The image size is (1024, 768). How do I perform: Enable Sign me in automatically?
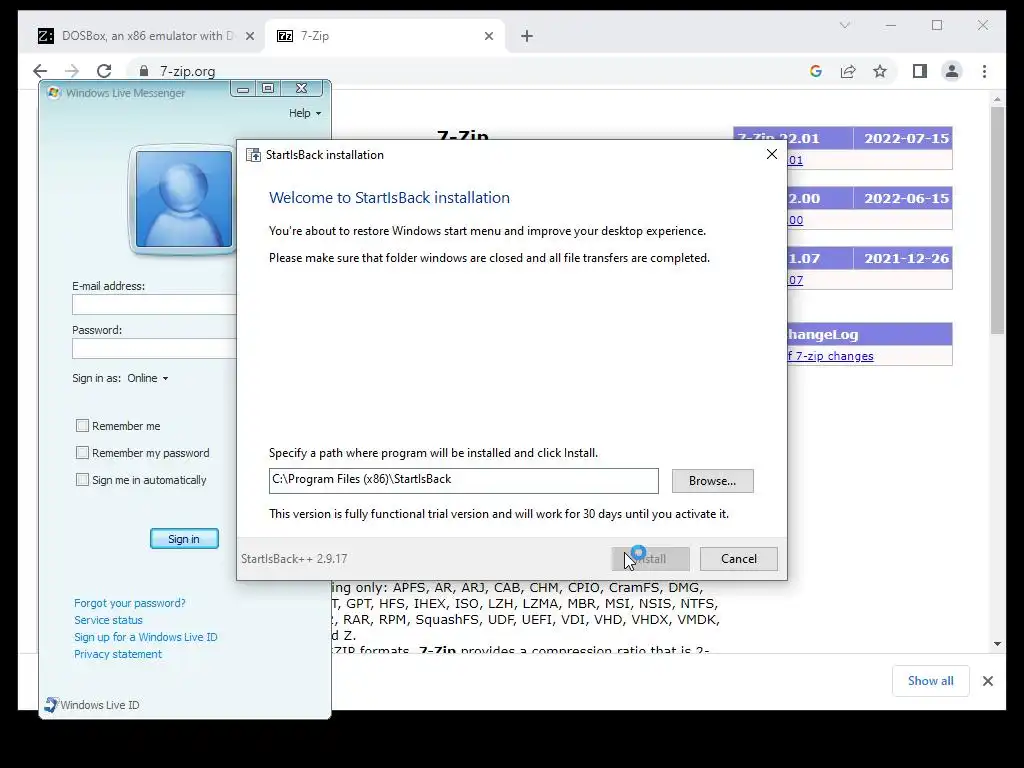coord(82,480)
